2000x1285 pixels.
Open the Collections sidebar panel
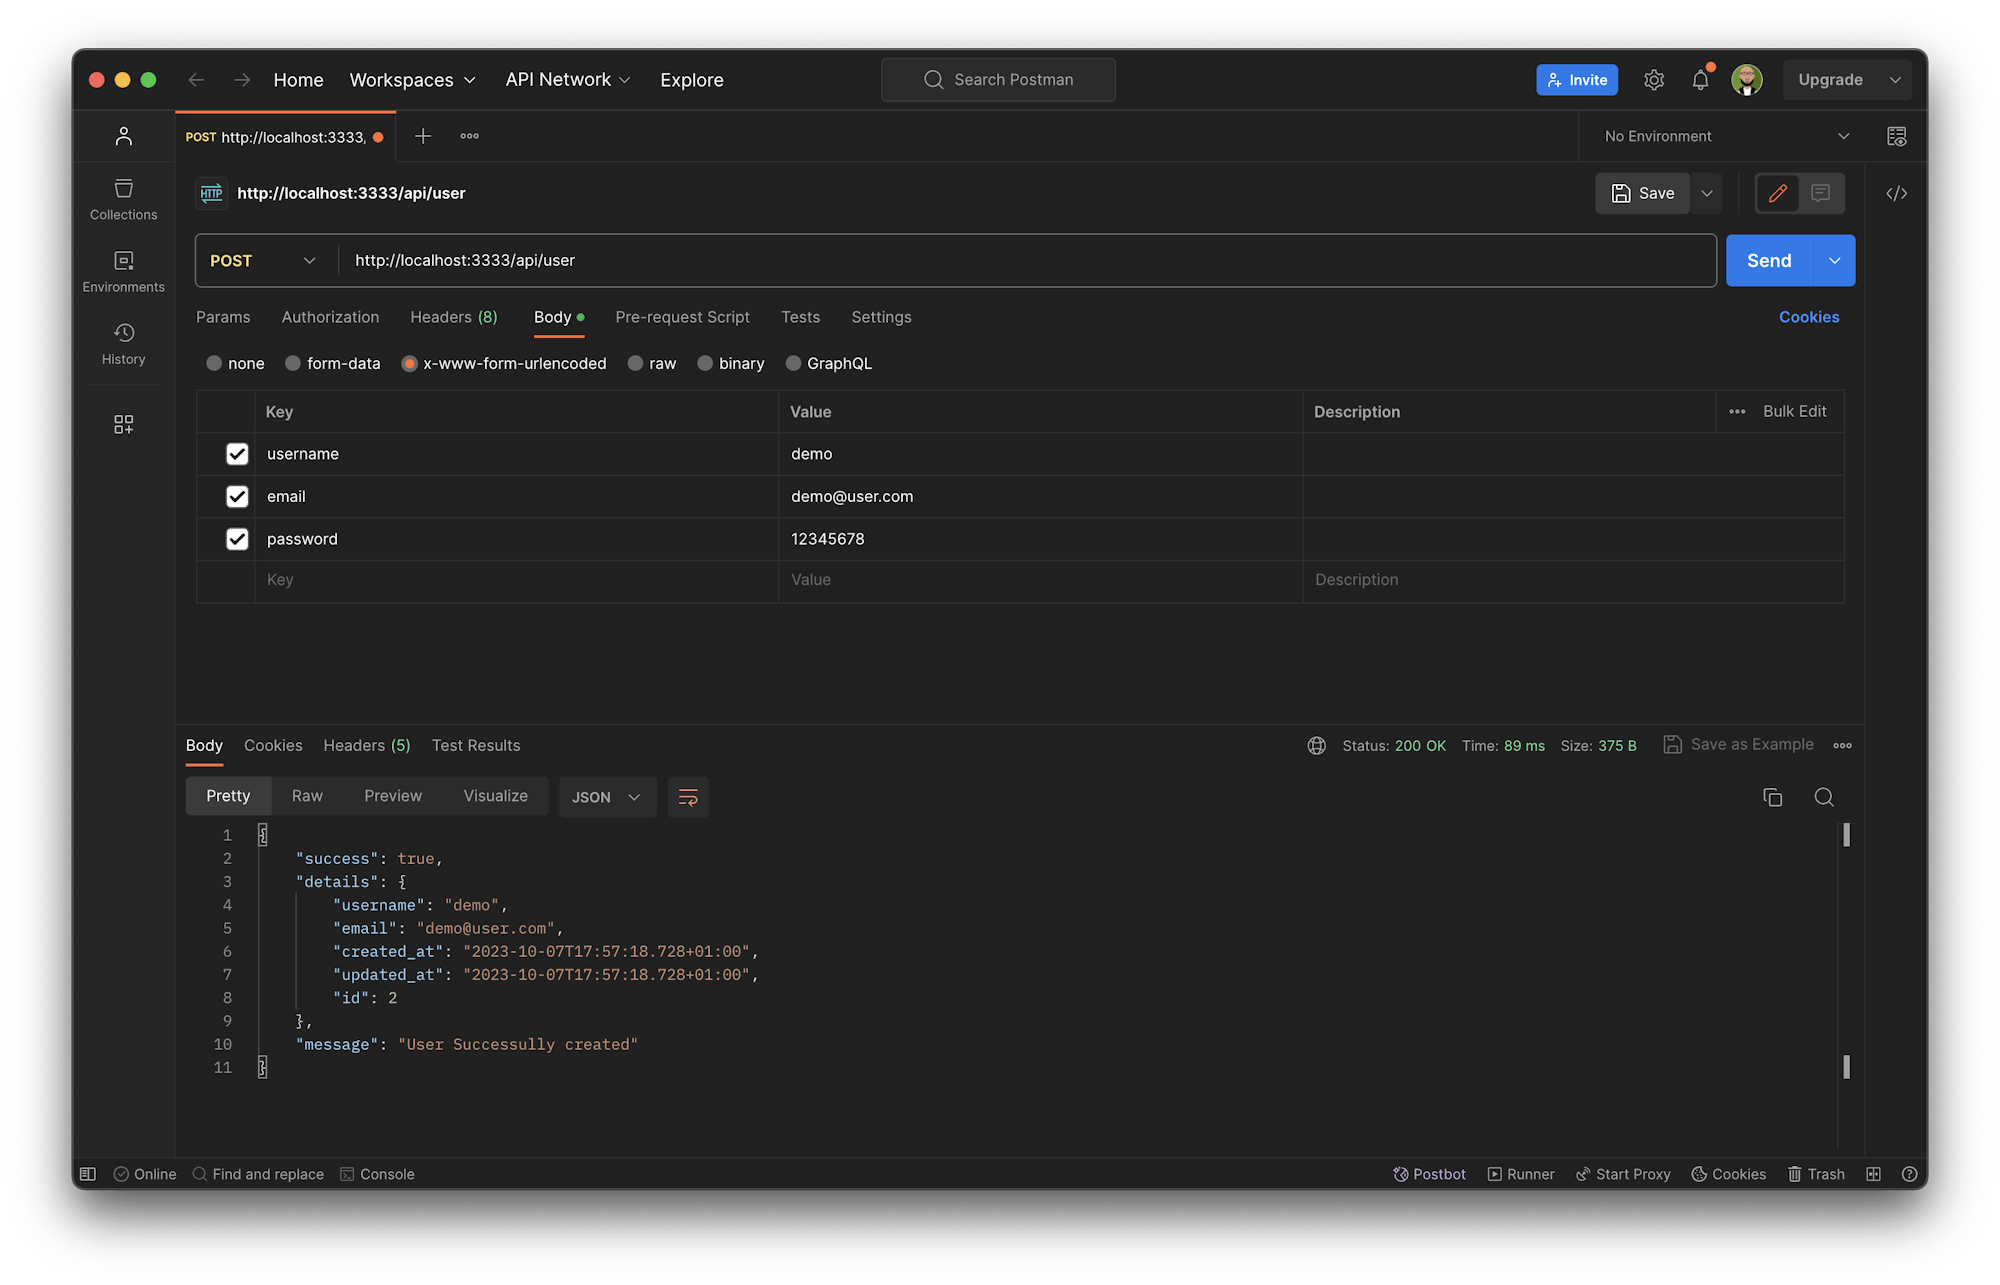pyautogui.click(x=123, y=198)
